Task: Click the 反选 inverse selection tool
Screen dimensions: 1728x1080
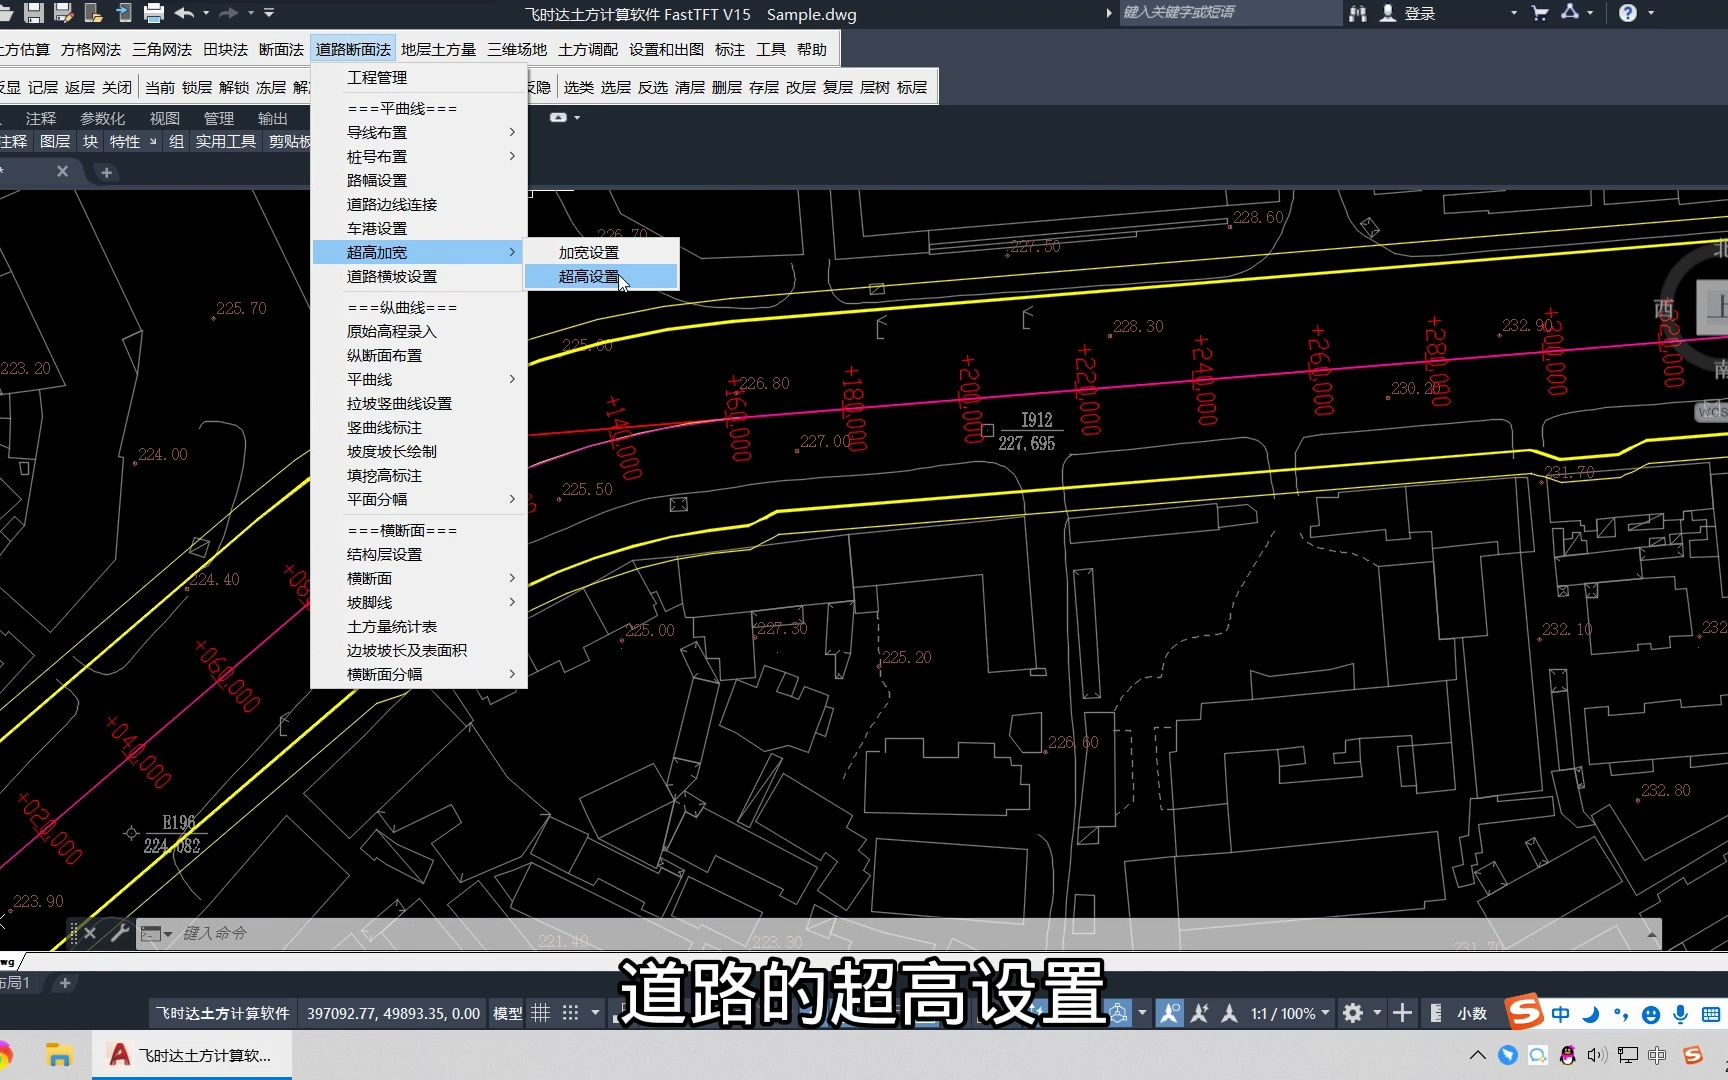Action: coord(653,87)
